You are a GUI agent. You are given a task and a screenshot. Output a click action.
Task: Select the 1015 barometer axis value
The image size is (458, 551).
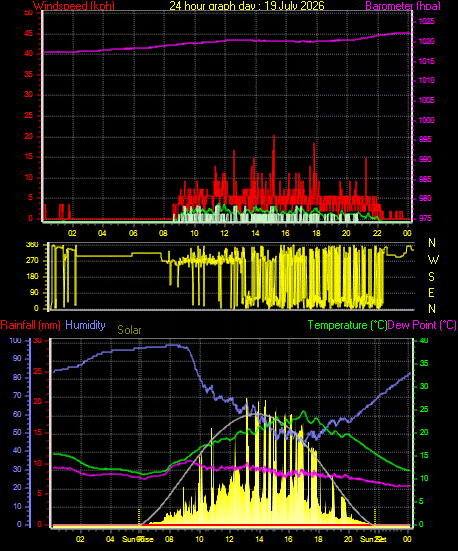point(426,61)
